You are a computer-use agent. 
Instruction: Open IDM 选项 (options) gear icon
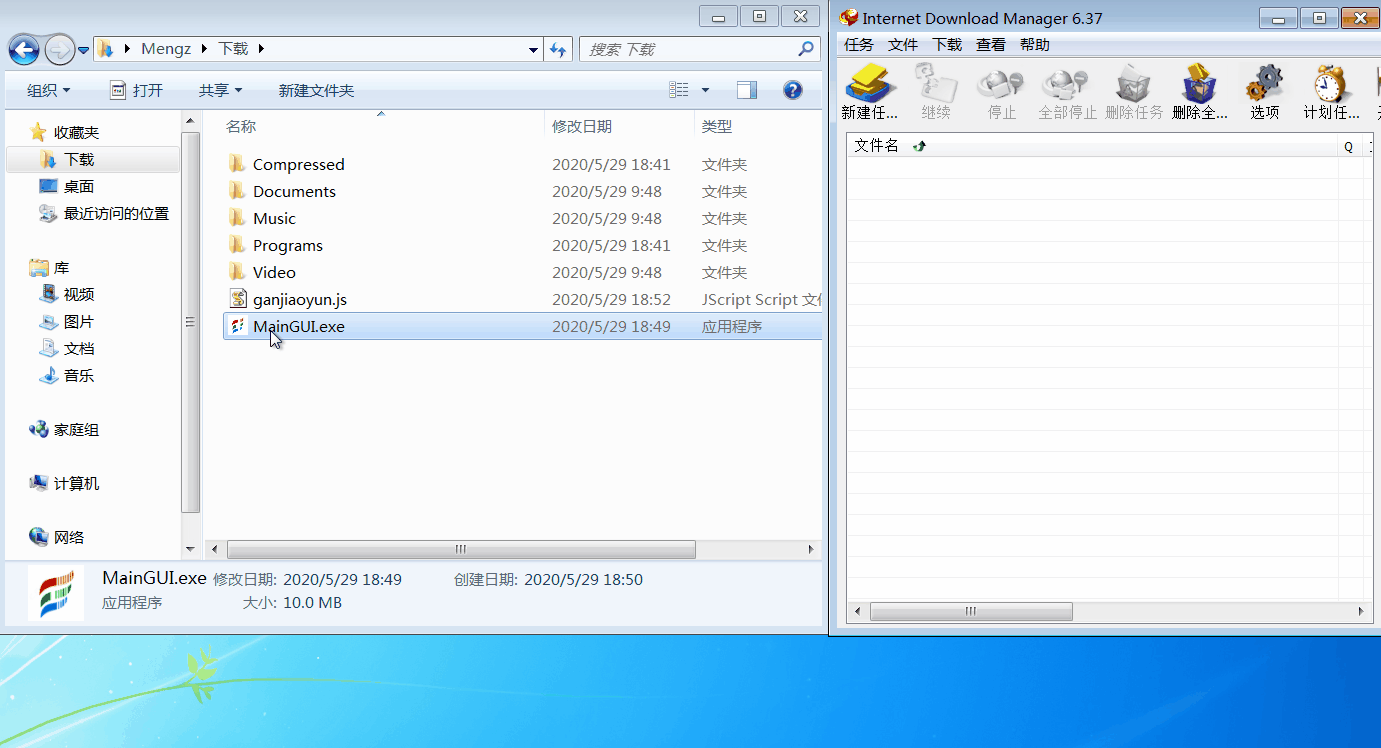click(x=1264, y=84)
